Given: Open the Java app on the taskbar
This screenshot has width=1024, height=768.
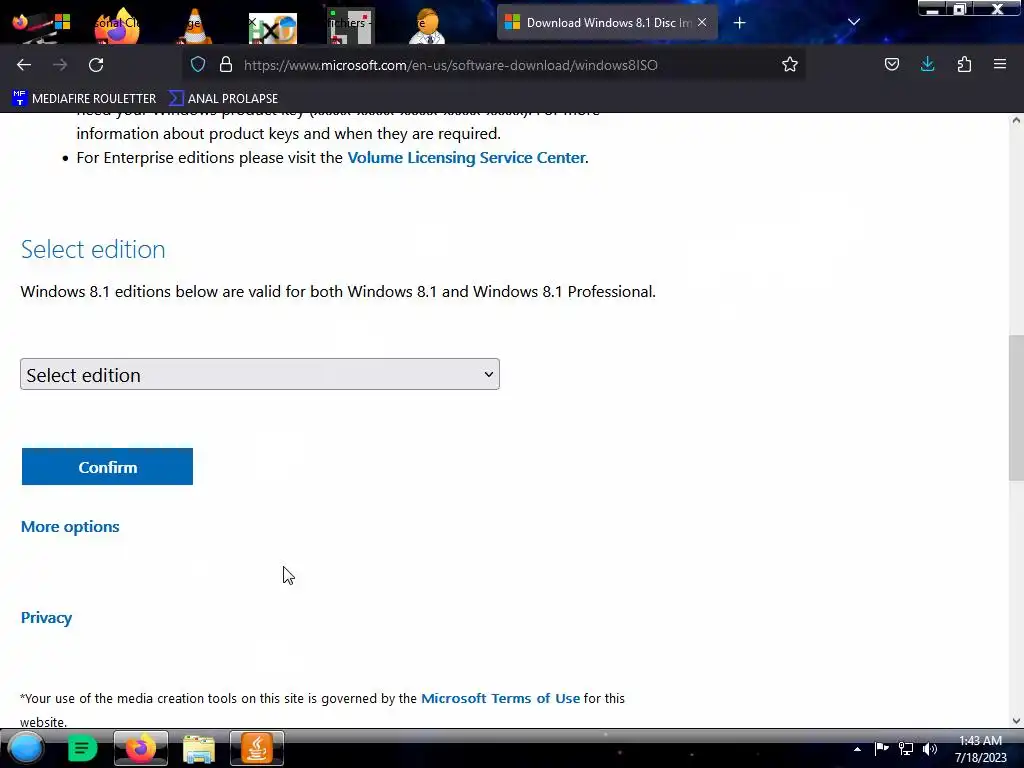Looking at the screenshot, I should tap(257, 748).
